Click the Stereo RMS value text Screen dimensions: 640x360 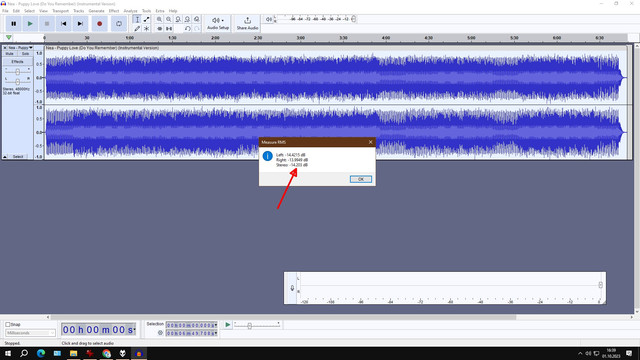(292, 165)
